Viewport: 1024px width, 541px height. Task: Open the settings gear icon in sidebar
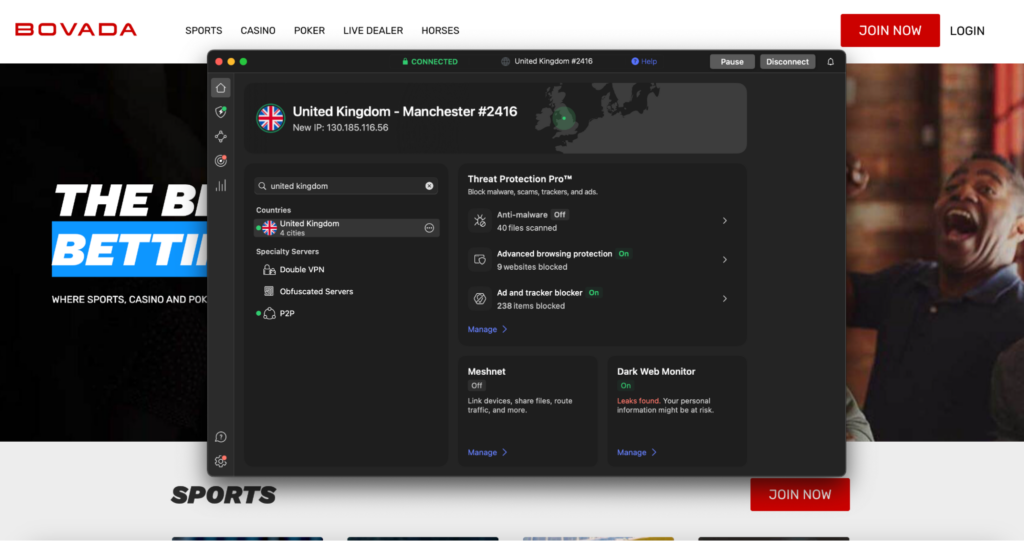[x=221, y=461]
